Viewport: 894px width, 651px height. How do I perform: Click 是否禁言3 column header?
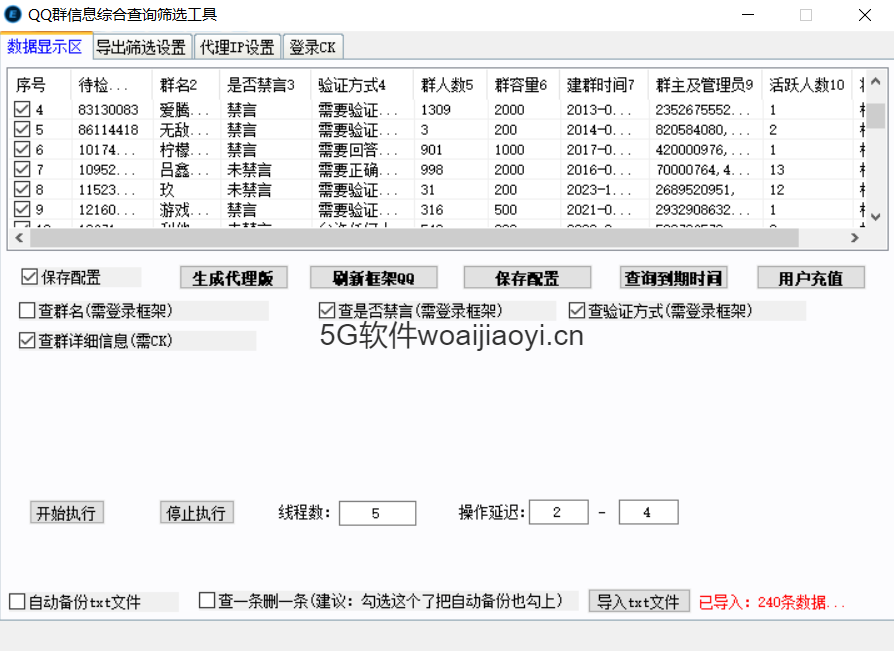pyautogui.click(x=265, y=85)
